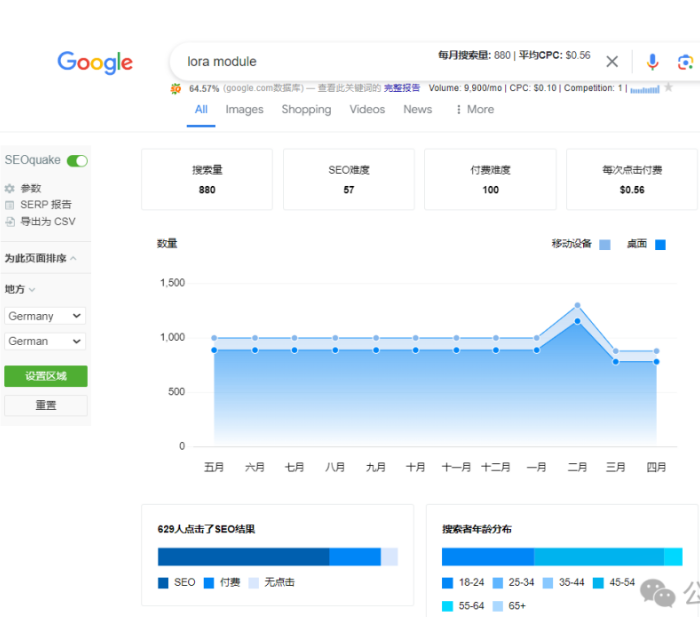Screen dimensions: 700x617
Task: Click the star icon beside trend bars
Action: pos(668,88)
